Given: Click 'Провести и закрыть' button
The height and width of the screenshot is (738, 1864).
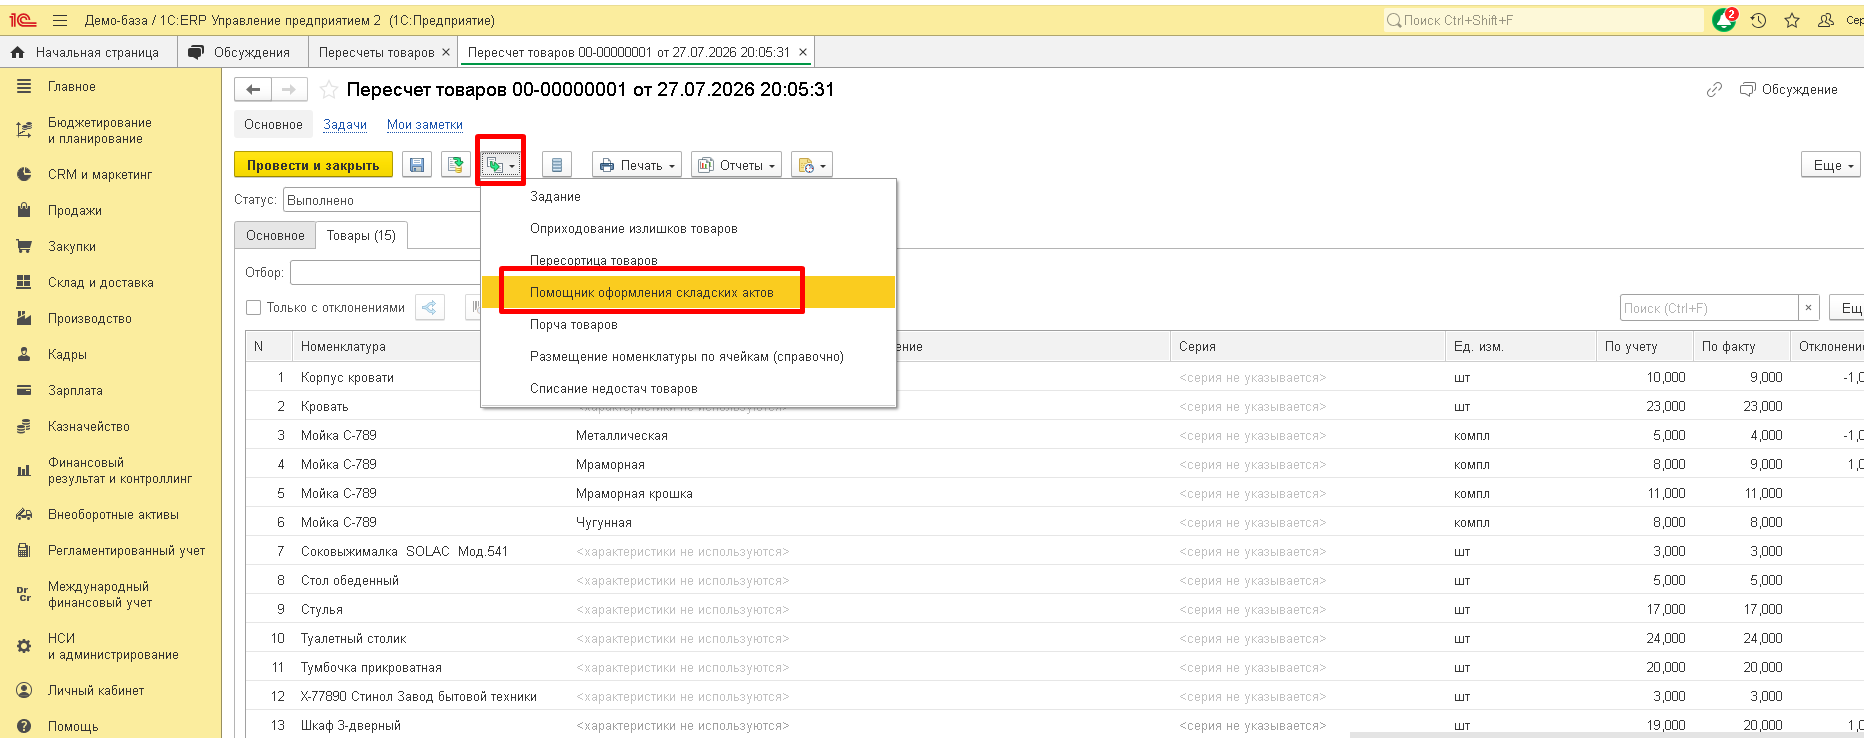Looking at the screenshot, I should pyautogui.click(x=313, y=165).
